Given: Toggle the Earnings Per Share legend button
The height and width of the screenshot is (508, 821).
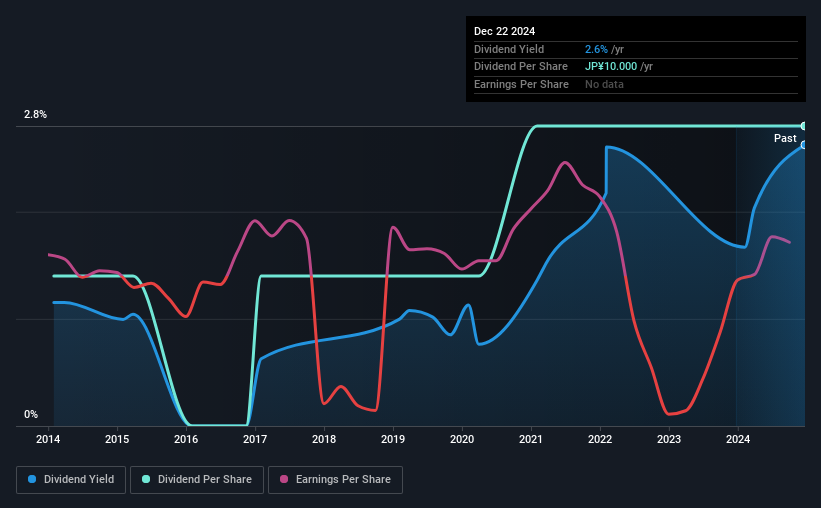Looking at the screenshot, I should (x=335, y=480).
